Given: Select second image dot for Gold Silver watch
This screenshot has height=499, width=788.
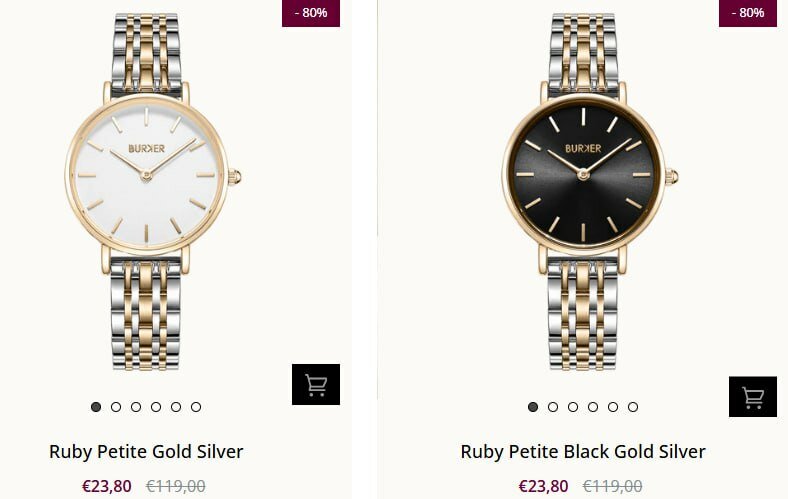Looking at the screenshot, I should pos(116,407).
